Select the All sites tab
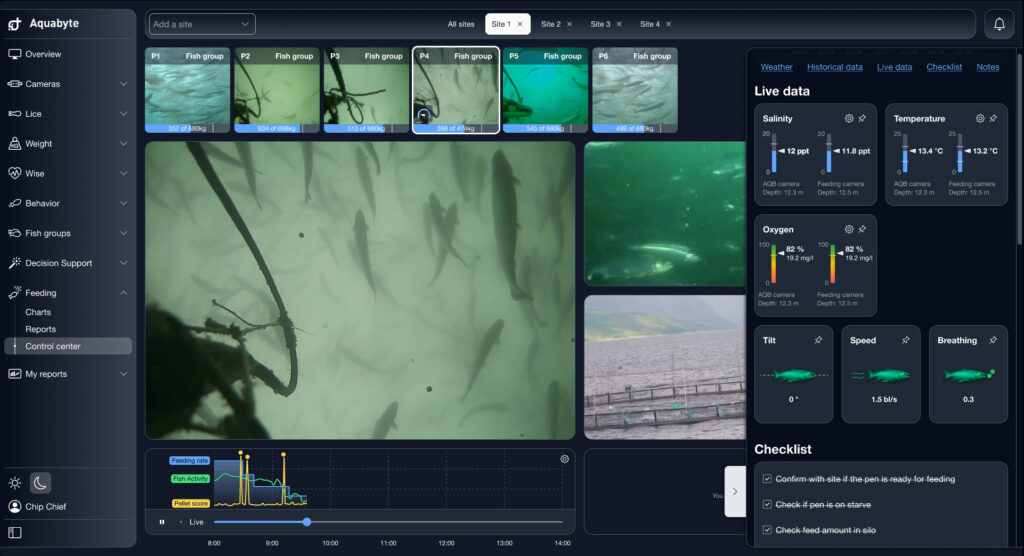The width and height of the screenshot is (1024, 556). point(461,24)
